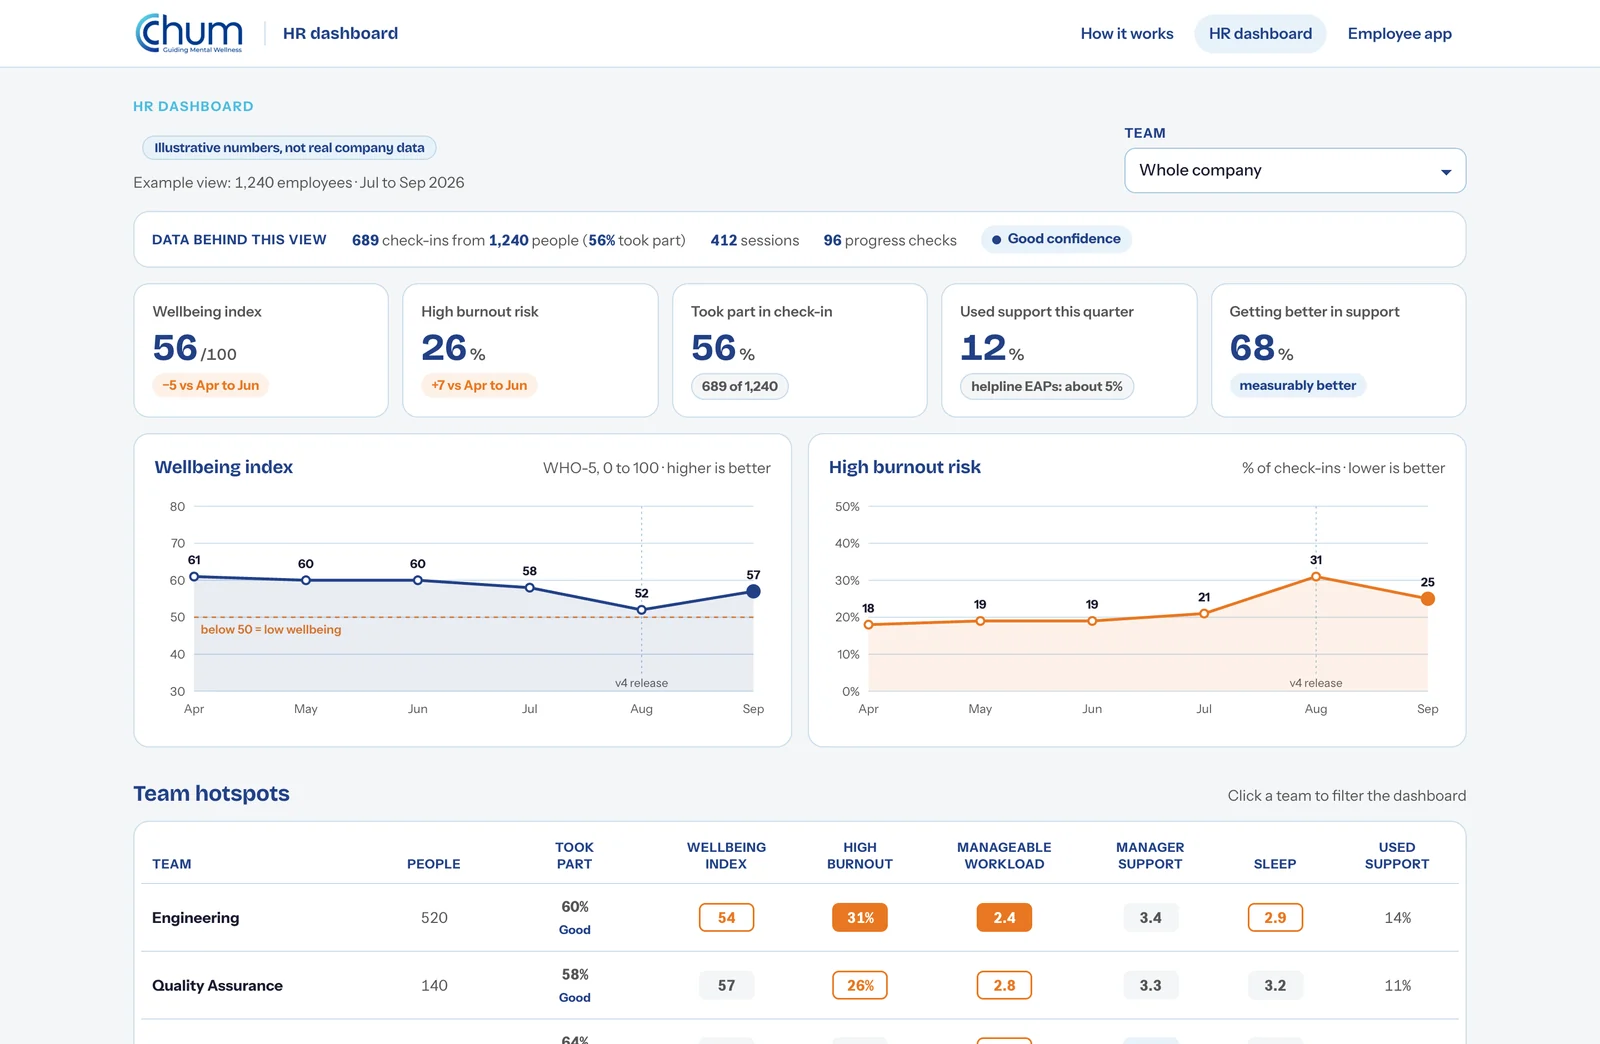The image size is (1600, 1044).
Task: Click Engineering sleep 2.9 chip
Action: [1275, 918]
